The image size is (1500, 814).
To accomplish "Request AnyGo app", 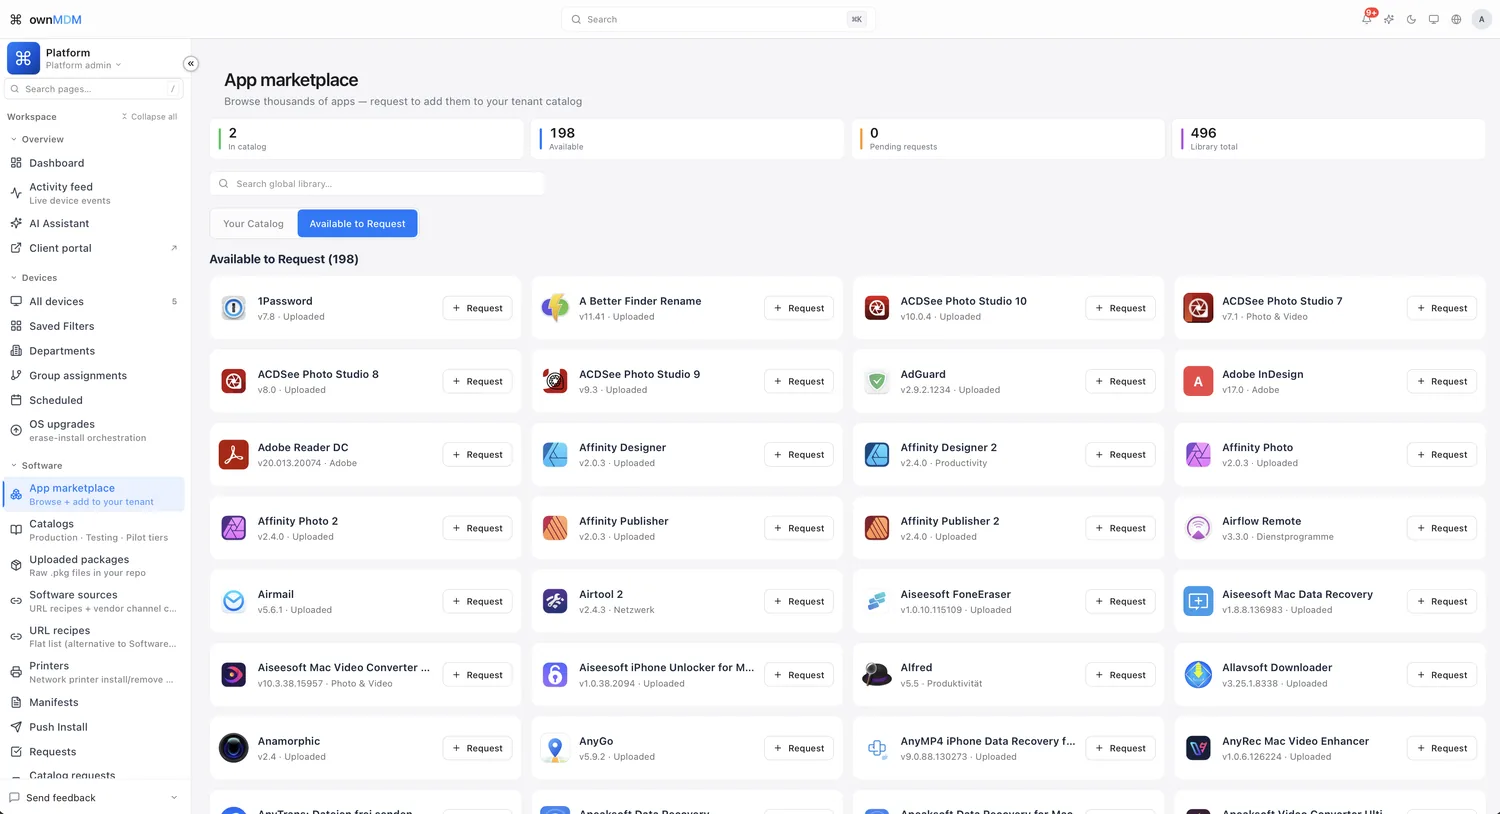I will click(x=798, y=748).
